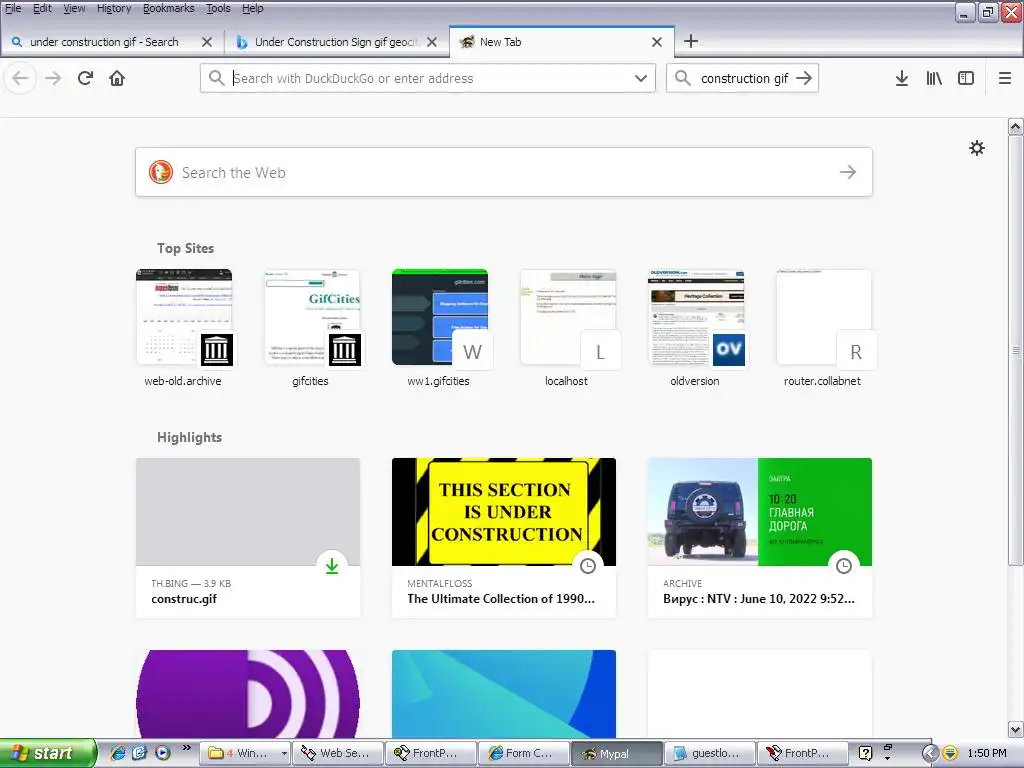Close the Under Construction Sign gif tab
The width and height of the screenshot is (1024, 768).
[432, 42]
